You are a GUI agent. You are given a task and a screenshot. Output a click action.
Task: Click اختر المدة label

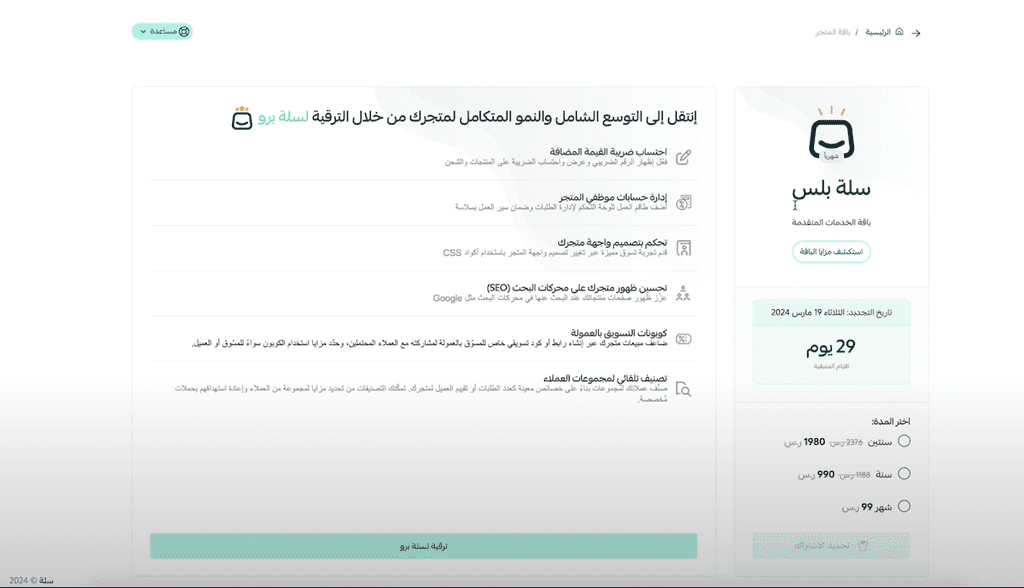(891, 421)
